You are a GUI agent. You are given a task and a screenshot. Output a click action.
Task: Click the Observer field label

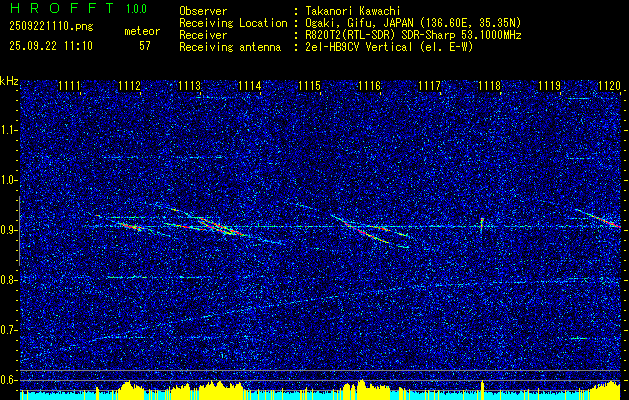(203, 11)
